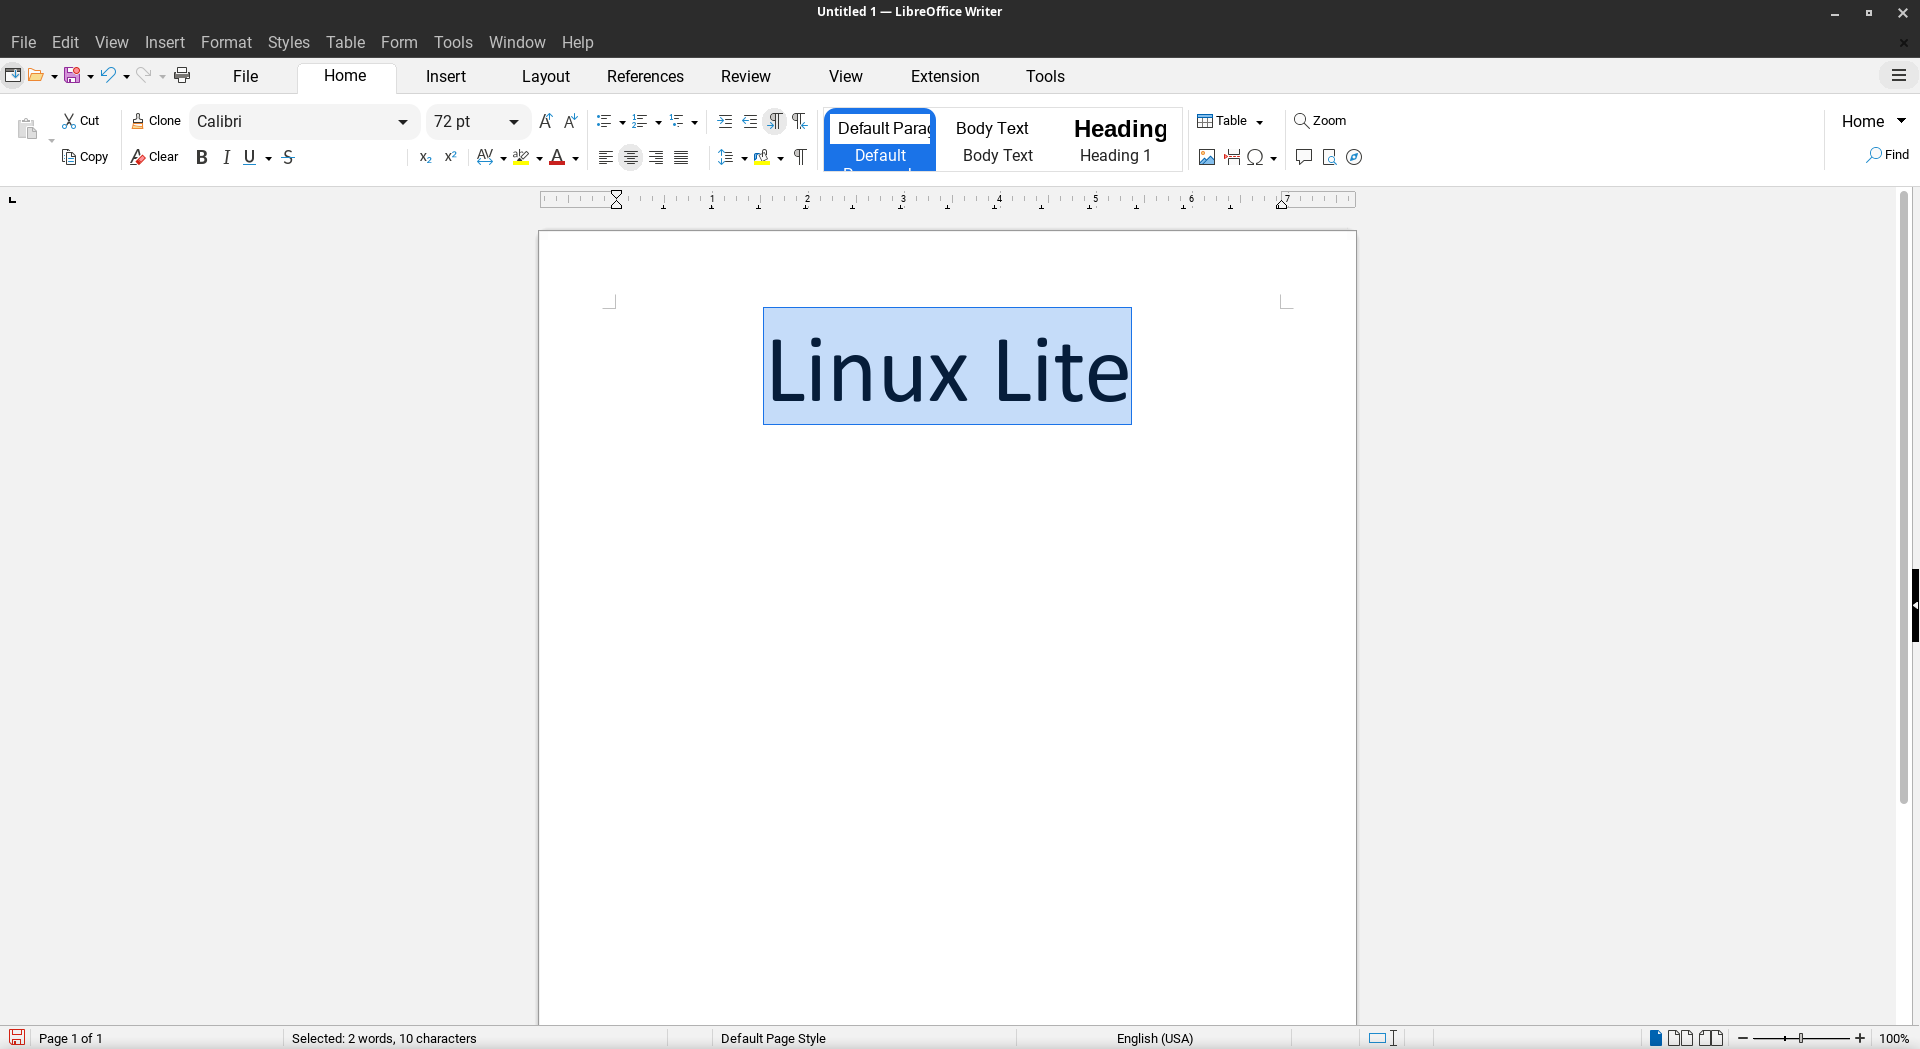This screenshot has width=1920, height=1049.
Task: Open the Styles menu
Action: click(289, 42)
